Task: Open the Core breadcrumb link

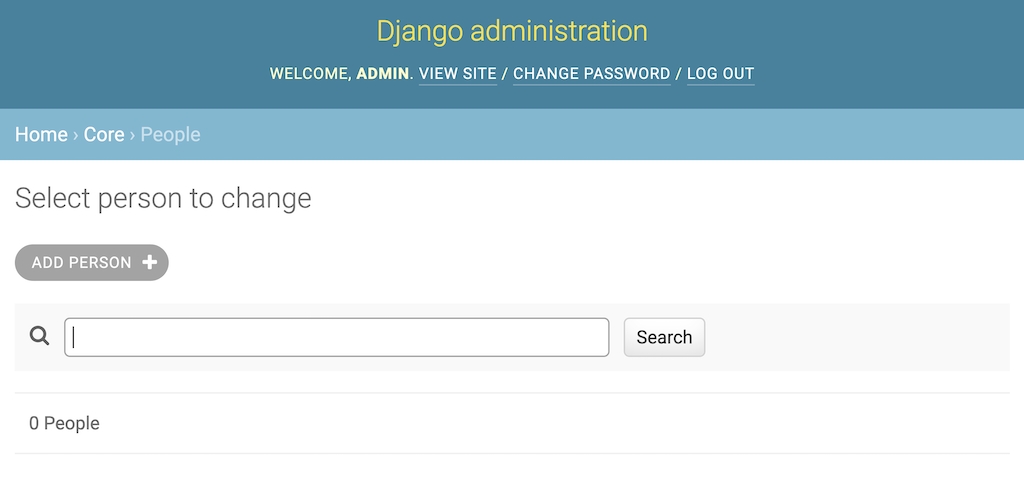Action: click(104, 134)
